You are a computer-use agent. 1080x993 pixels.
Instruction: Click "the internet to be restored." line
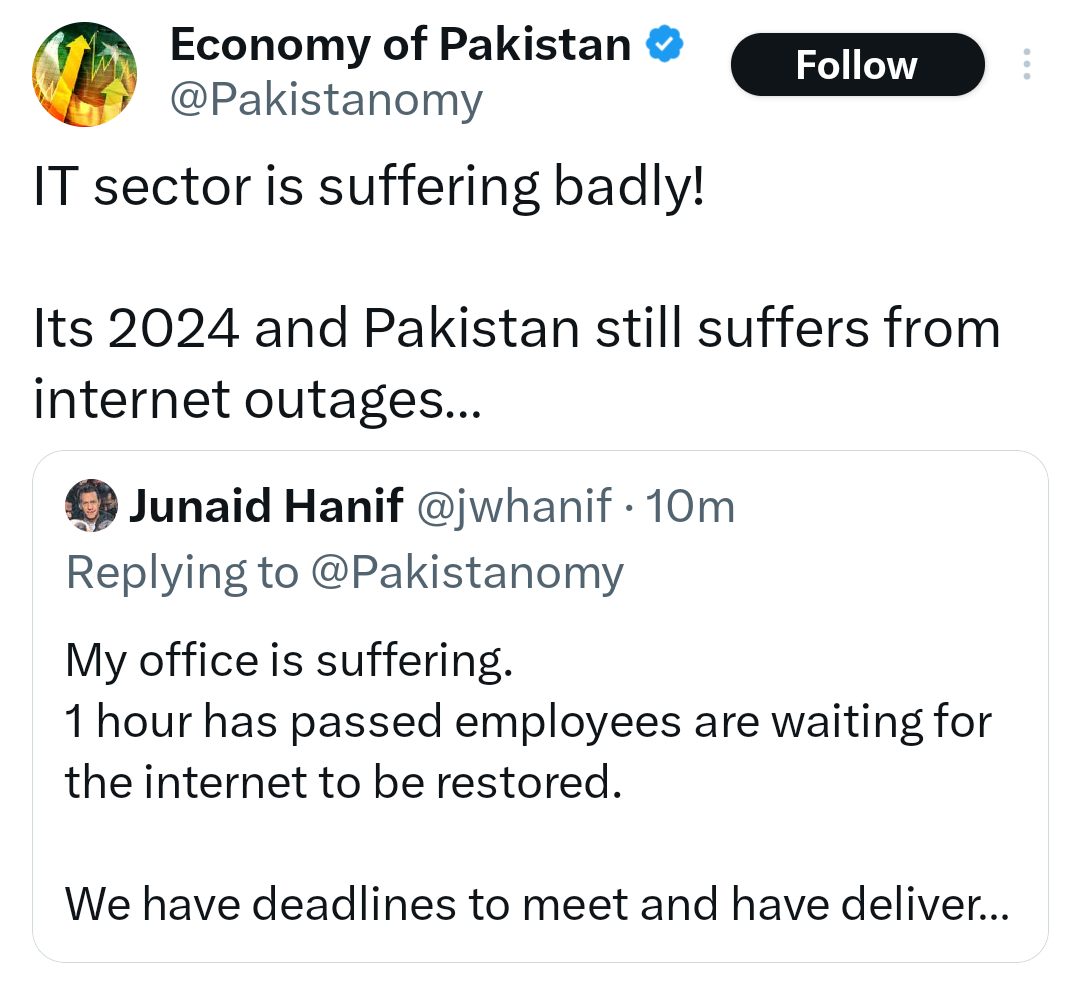click(343, 782)
